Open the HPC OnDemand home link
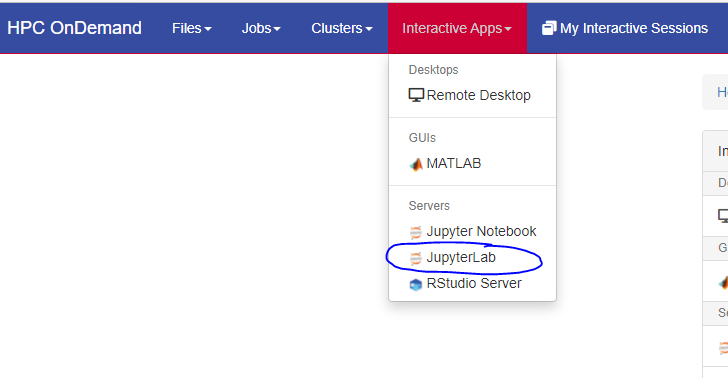 tap(74, 28)
